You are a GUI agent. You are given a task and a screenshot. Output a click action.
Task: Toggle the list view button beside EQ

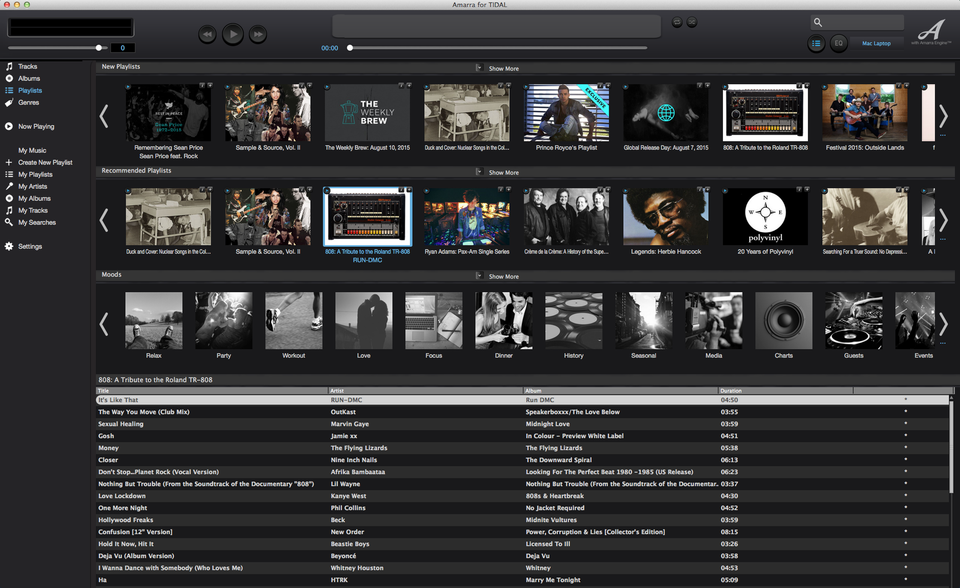816,43
